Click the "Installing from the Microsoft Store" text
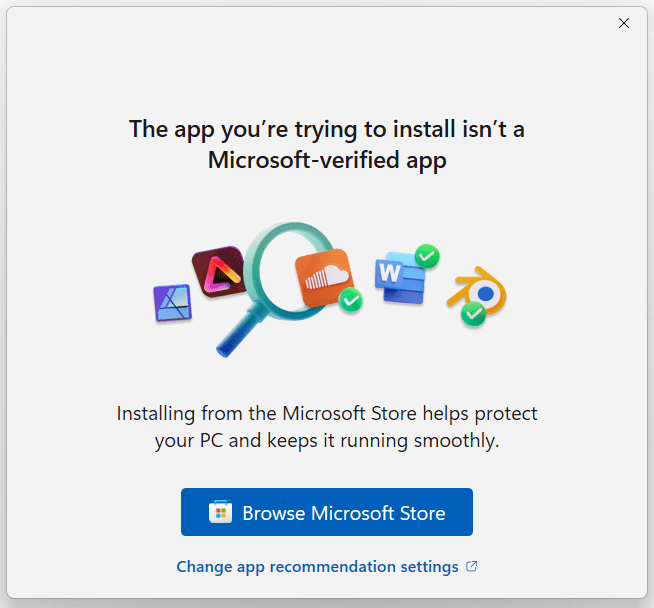 tap(327, 413)
